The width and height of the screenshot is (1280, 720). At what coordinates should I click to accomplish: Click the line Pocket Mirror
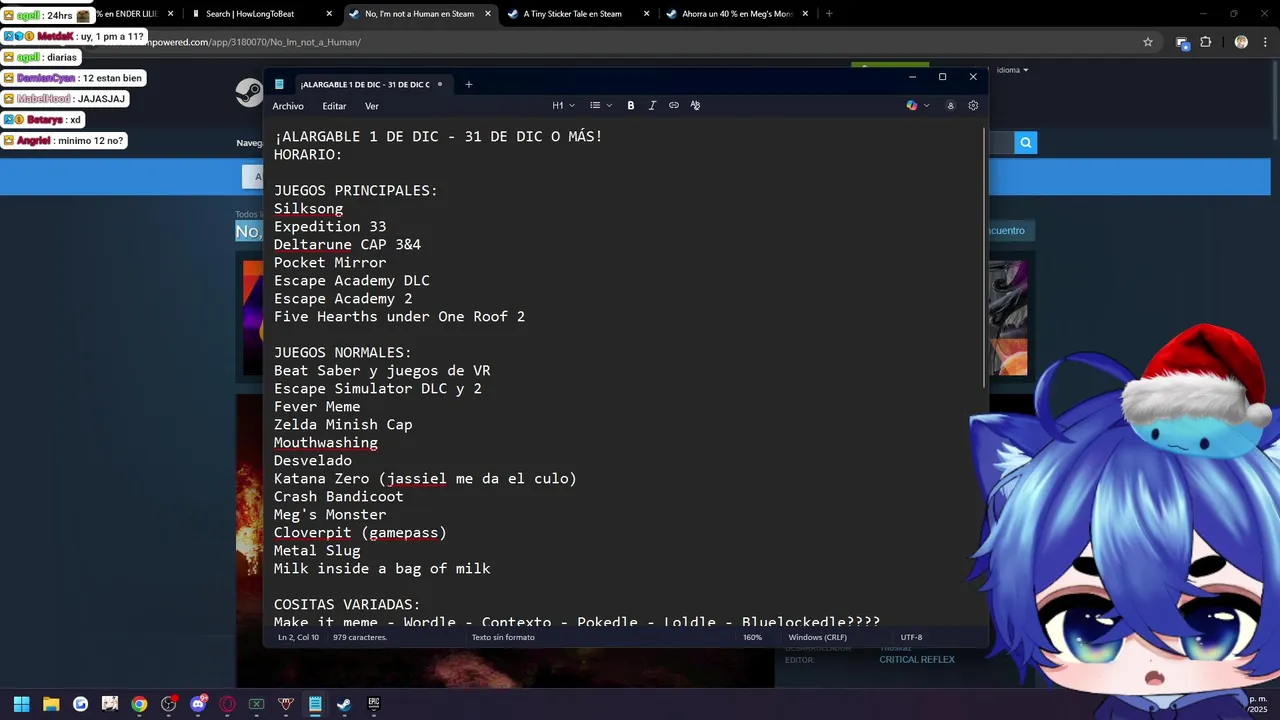point(330,263)
